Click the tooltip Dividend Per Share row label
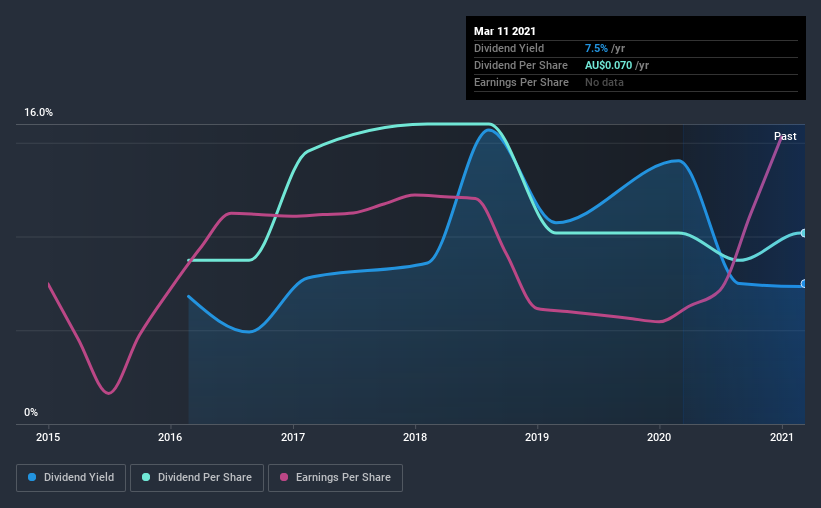Viewport: 821px width, 508px height. click(520, 65)
